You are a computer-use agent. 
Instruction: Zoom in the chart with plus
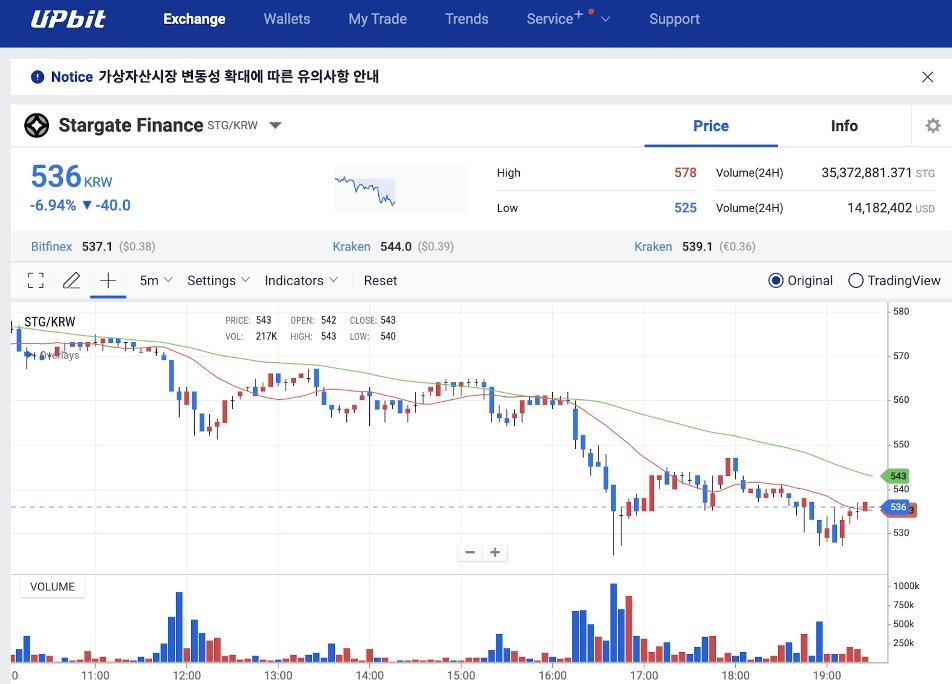click(495, 552)
